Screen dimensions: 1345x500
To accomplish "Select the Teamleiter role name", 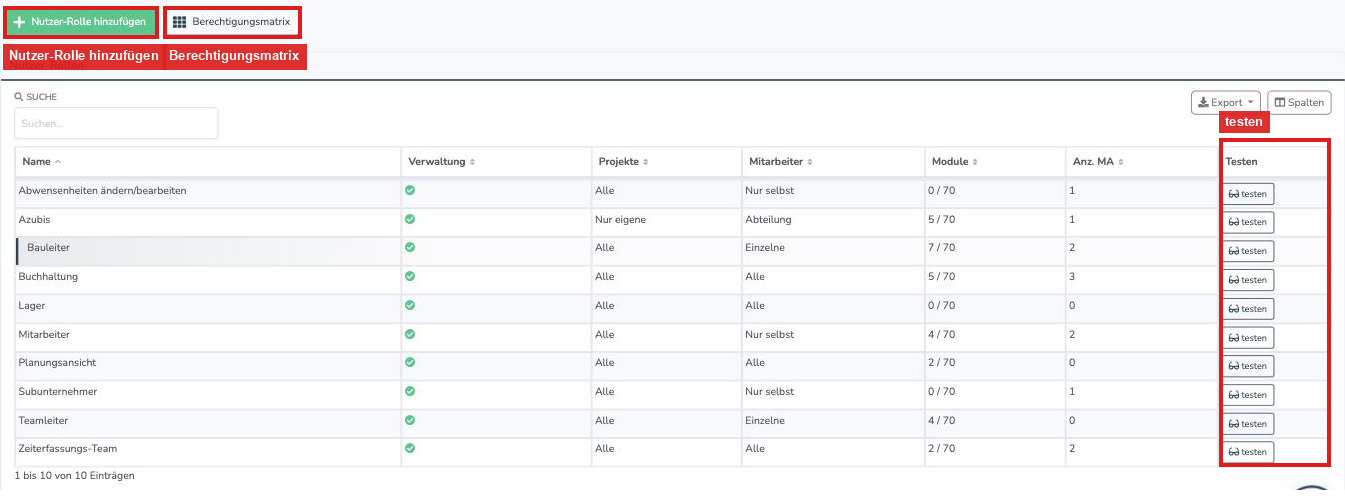I will [x=43, y=420].
